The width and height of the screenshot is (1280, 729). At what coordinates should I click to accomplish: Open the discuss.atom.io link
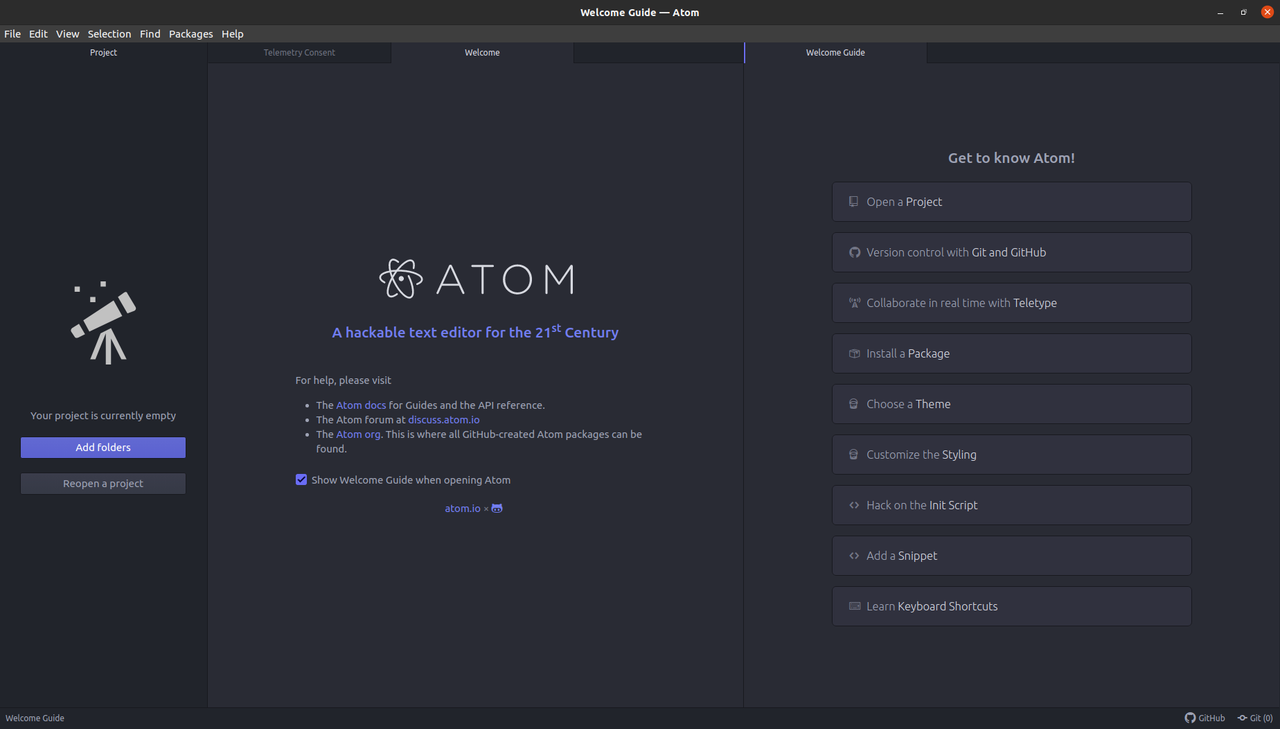(444, 420)
